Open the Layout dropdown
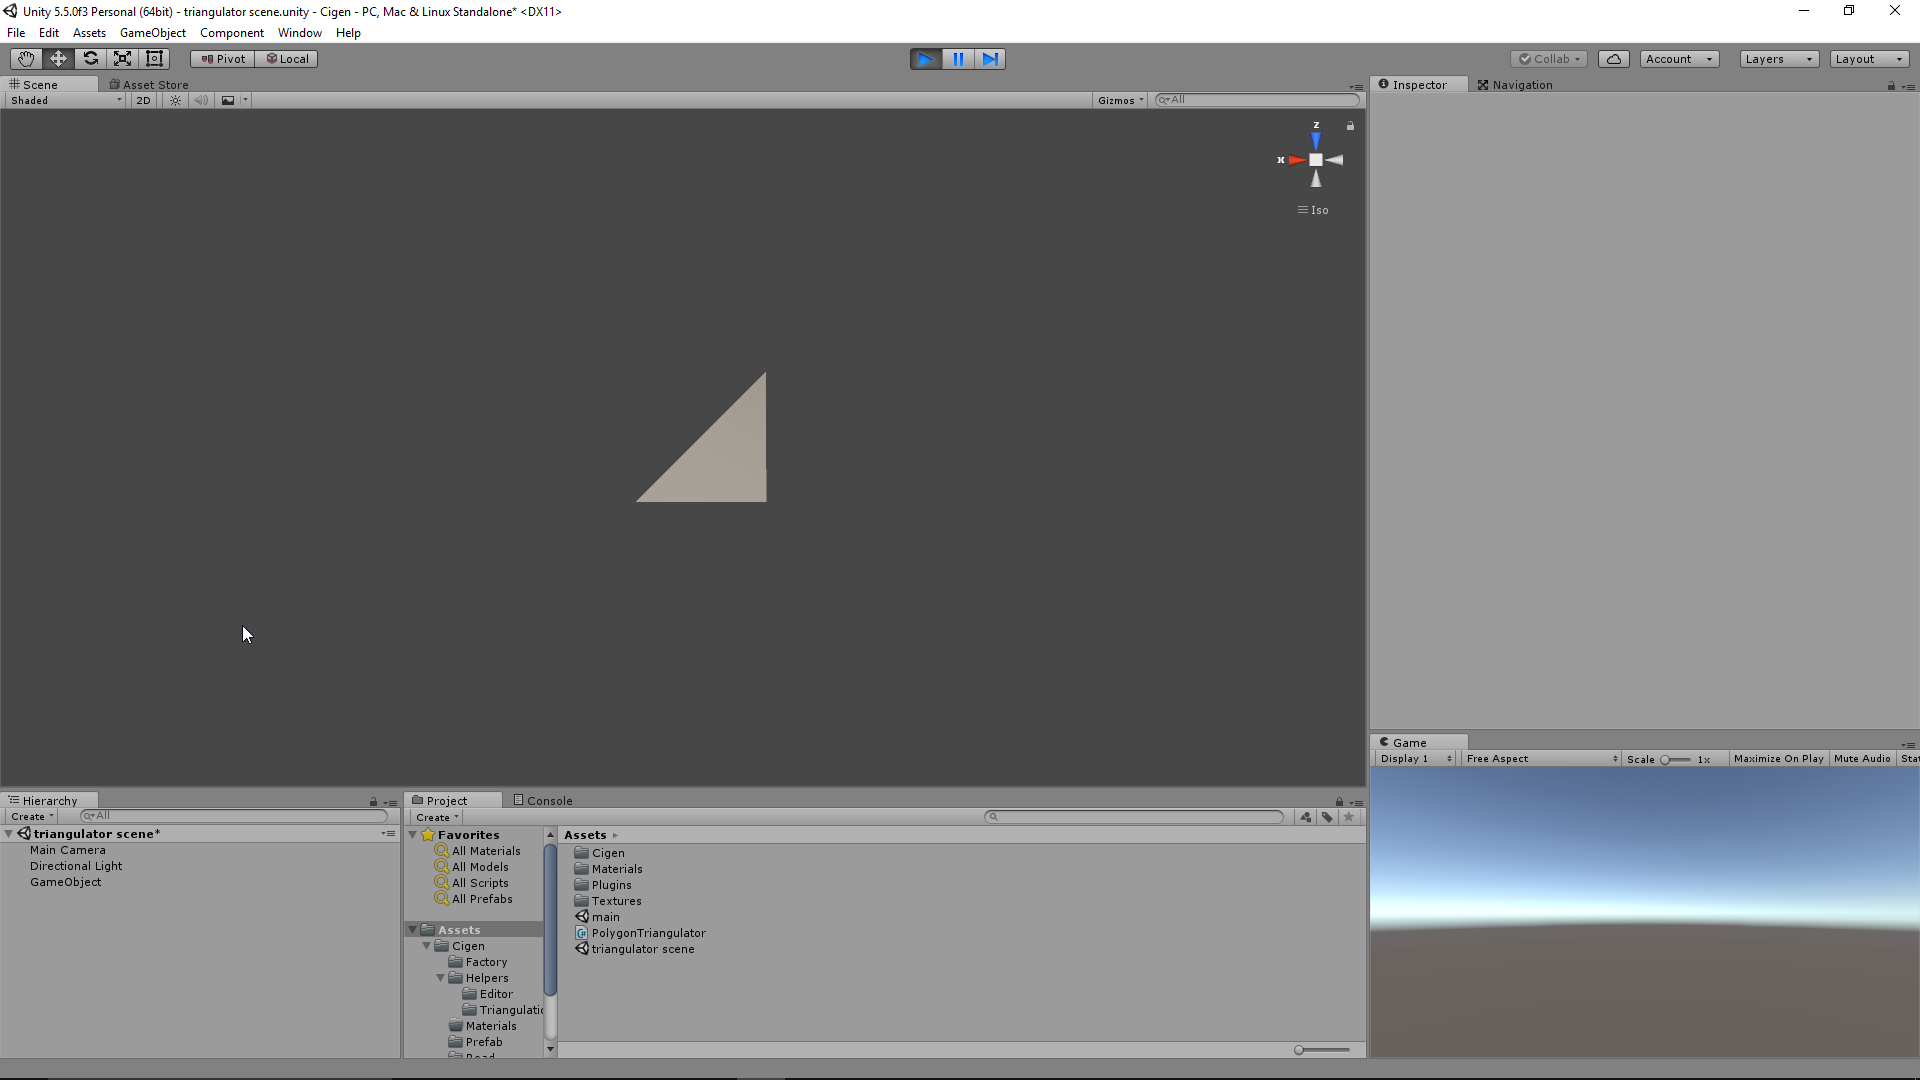Viewport: 1920px width, 1080px height. click(1870, 59)
